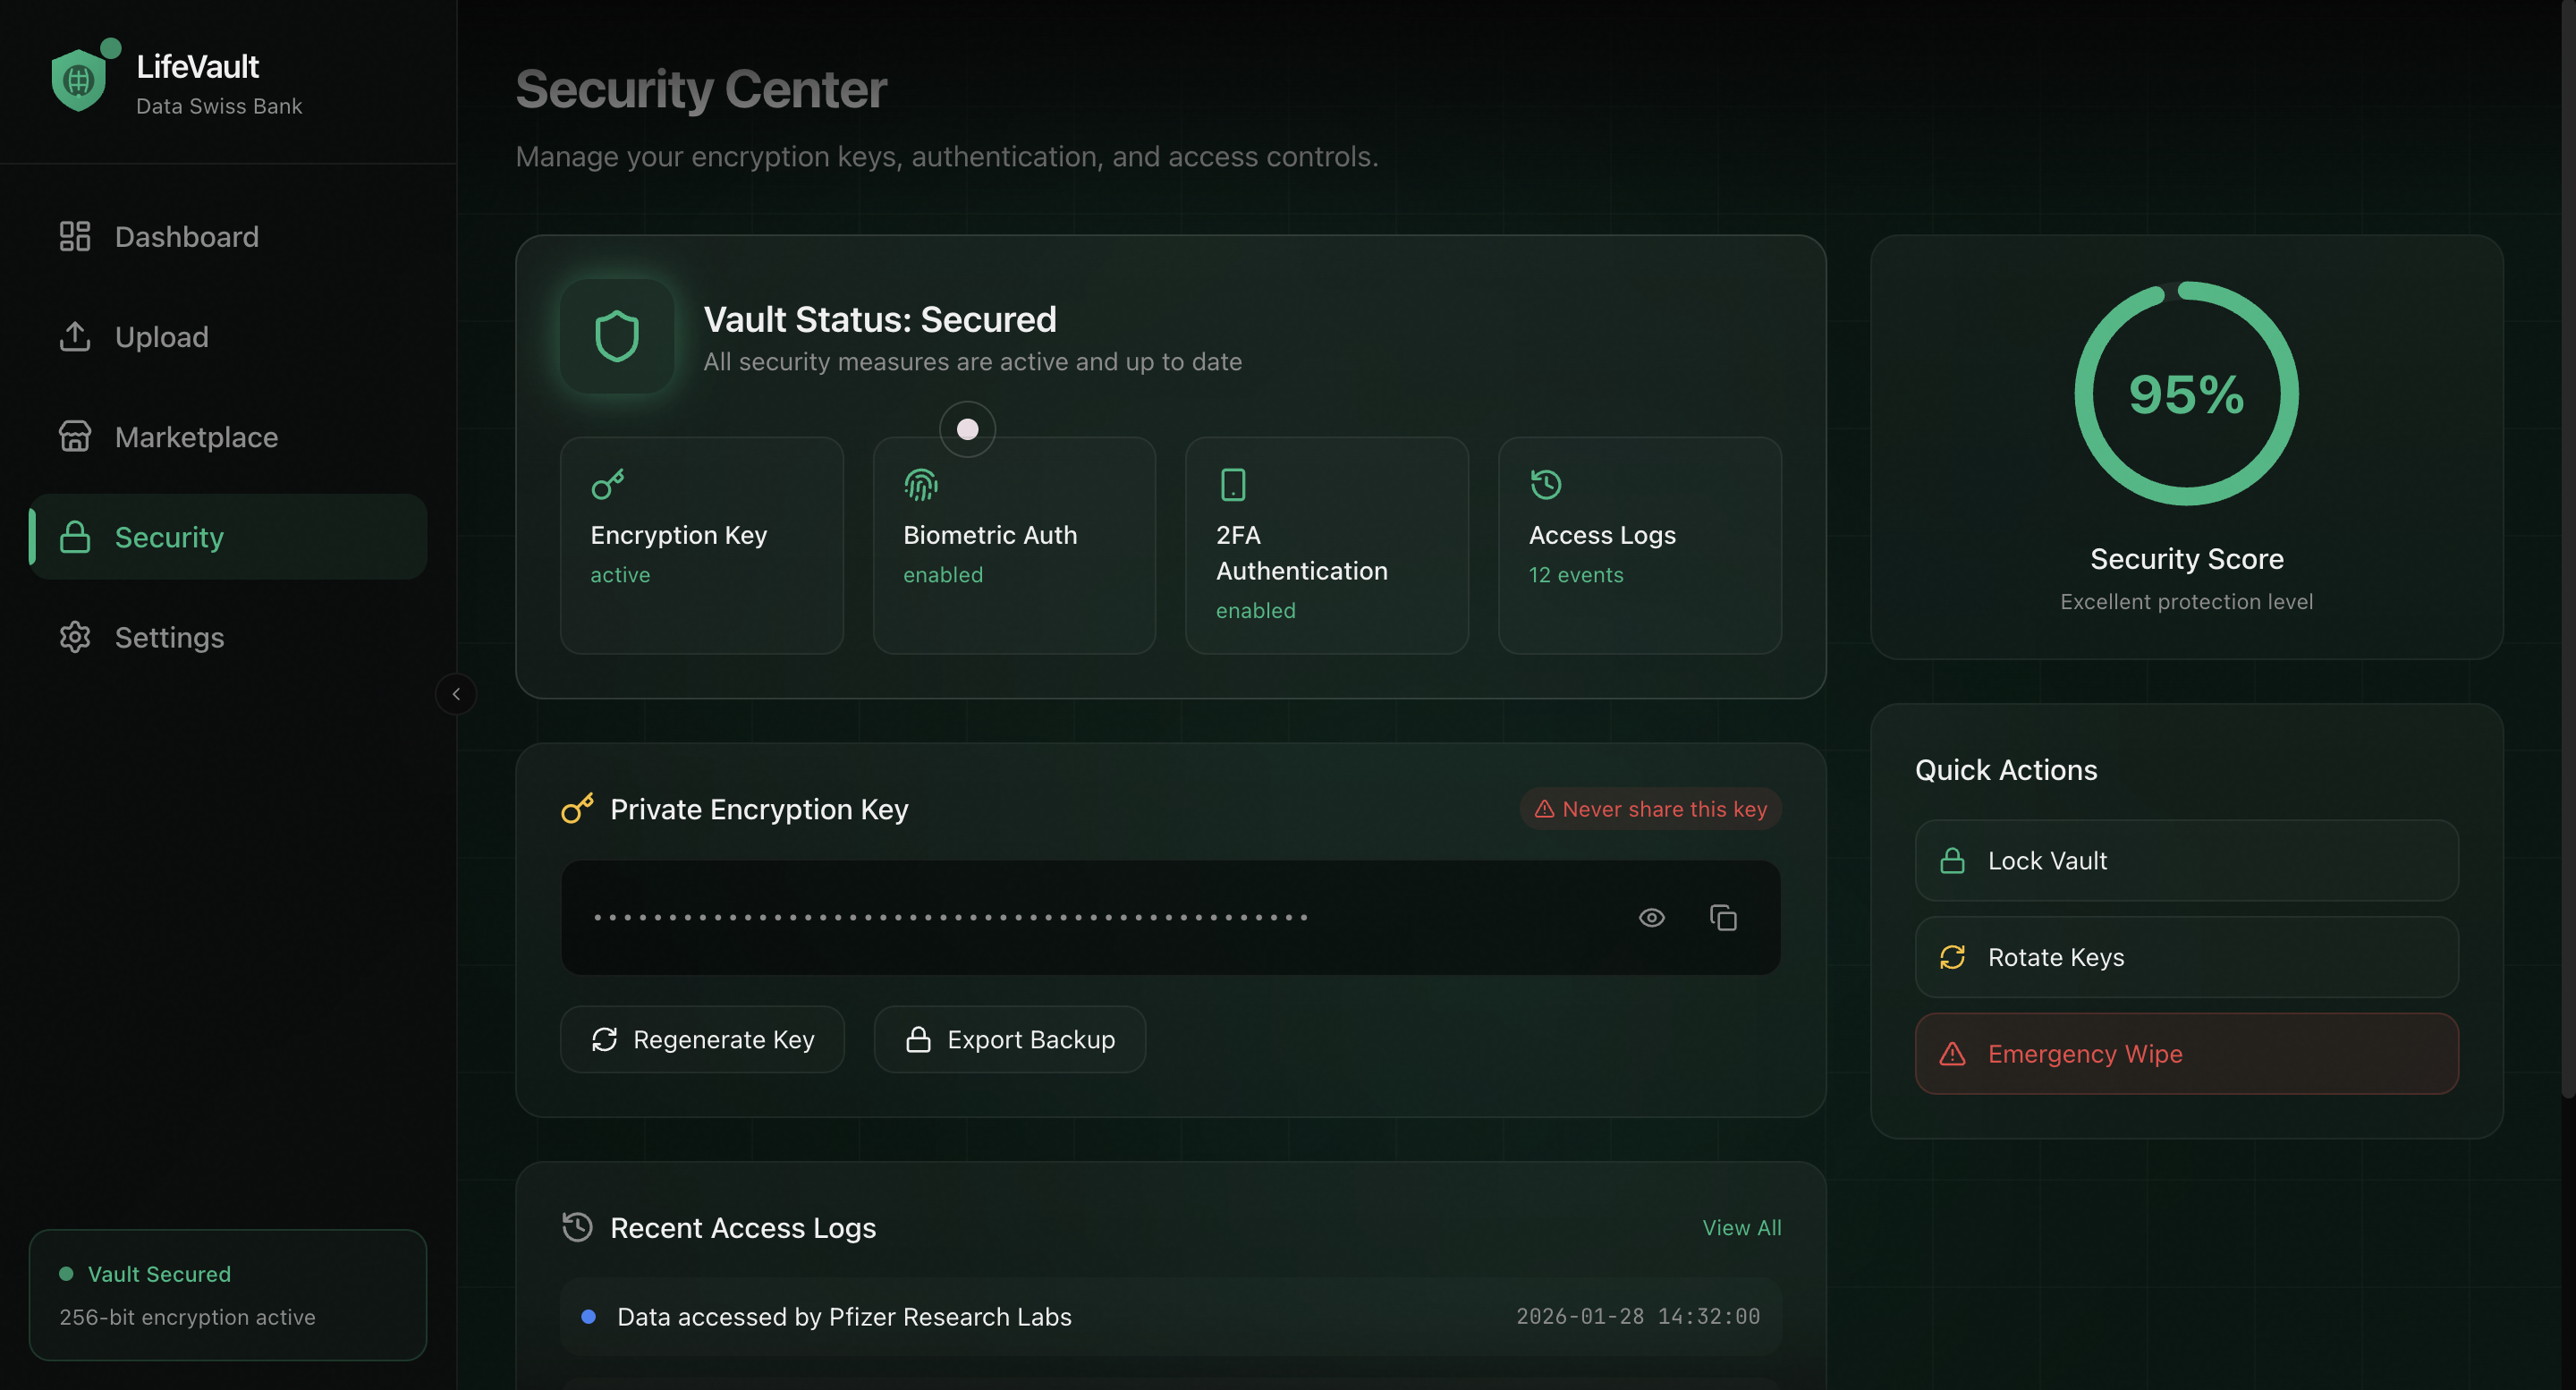This screenshot has width=2576, height=1390.
Task: Click the Vault Status shield icon
Action: point(617,336)
